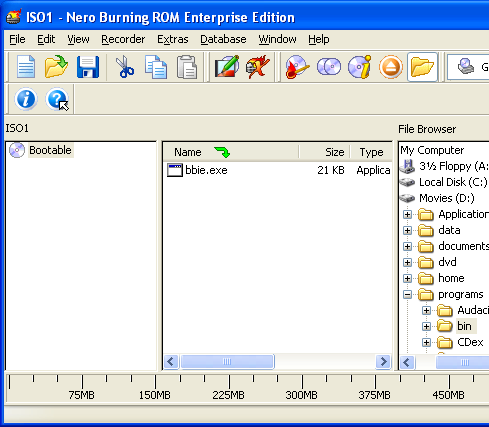
Task: Expand the CDex folder node
Action: pyautogui.click(x=426, y=342)
